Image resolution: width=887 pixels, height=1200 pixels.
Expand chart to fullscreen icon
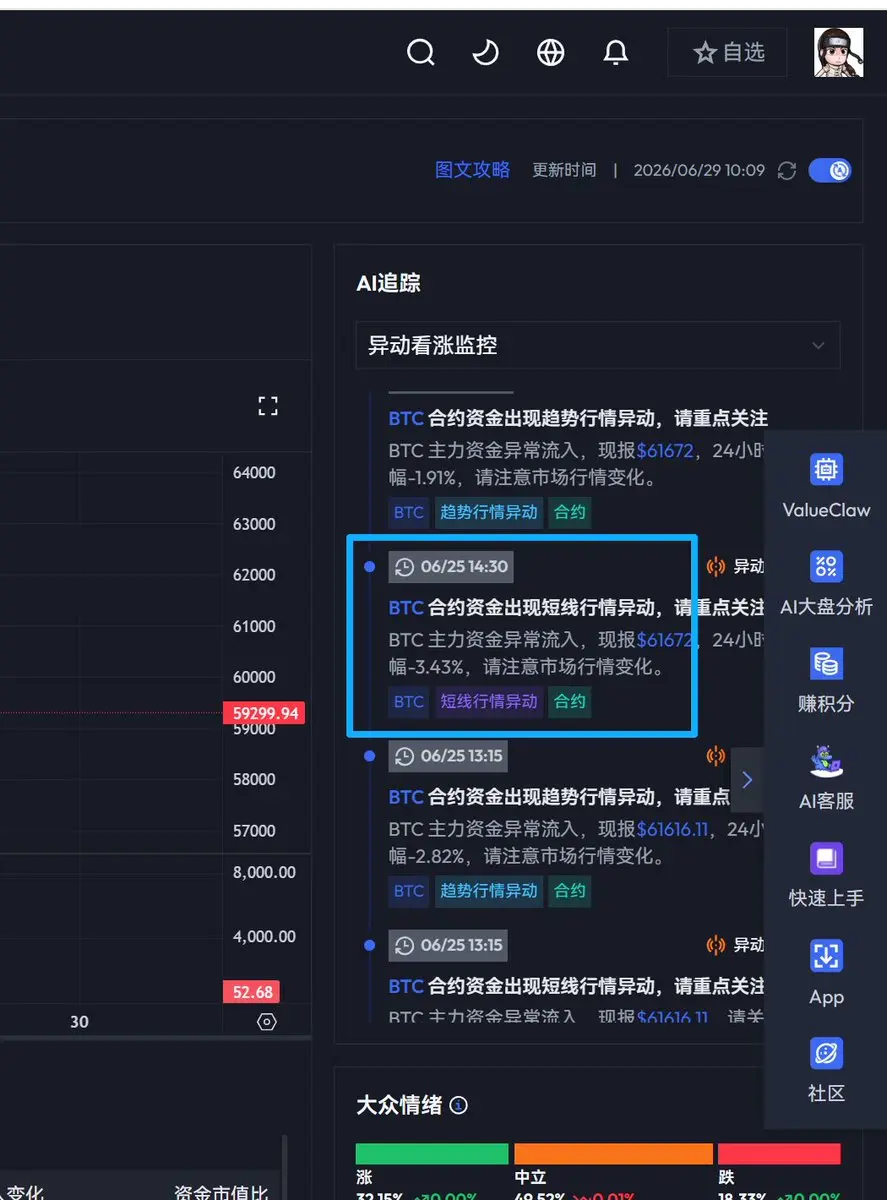[x=268, y=405]
